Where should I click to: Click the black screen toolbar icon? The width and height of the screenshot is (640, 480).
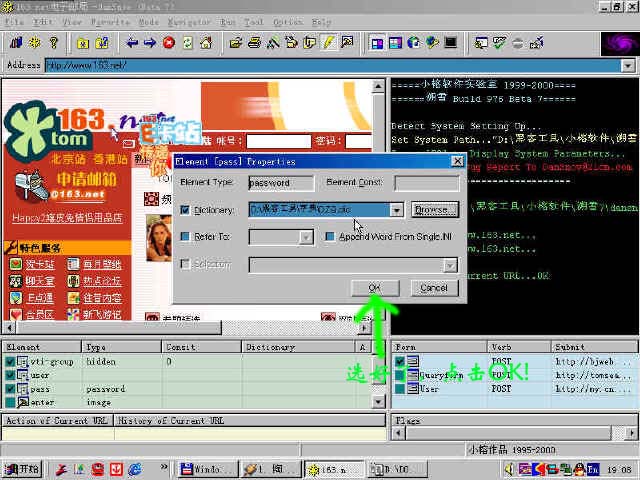451,42
